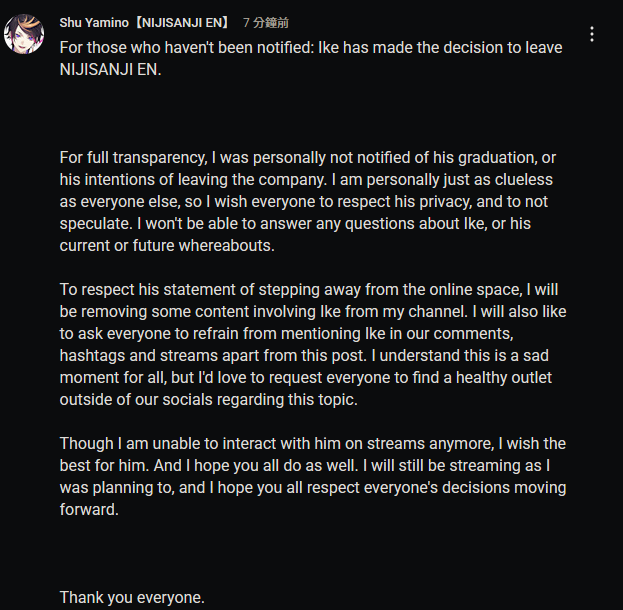Click the line starting "speculate. I won't be able"
The width and height of the screenshot is (623, 610).
pyautogui.click(x=295, y=224)
